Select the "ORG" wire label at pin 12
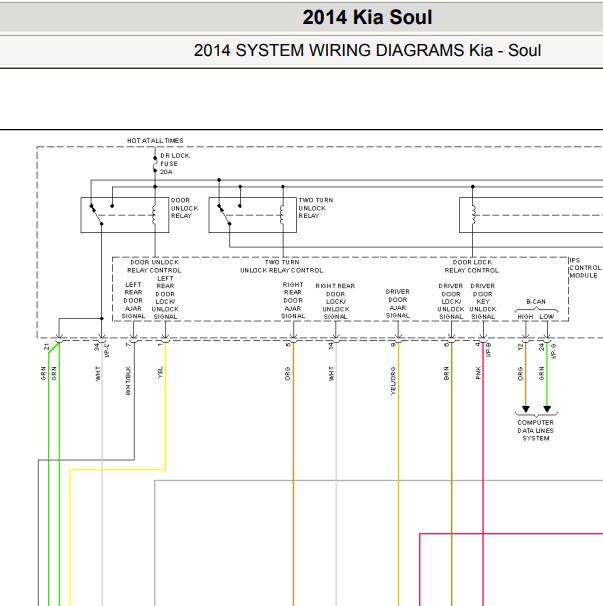Image resolution: width=603 pixels, height=606 pixels. [x=520, y=374]
